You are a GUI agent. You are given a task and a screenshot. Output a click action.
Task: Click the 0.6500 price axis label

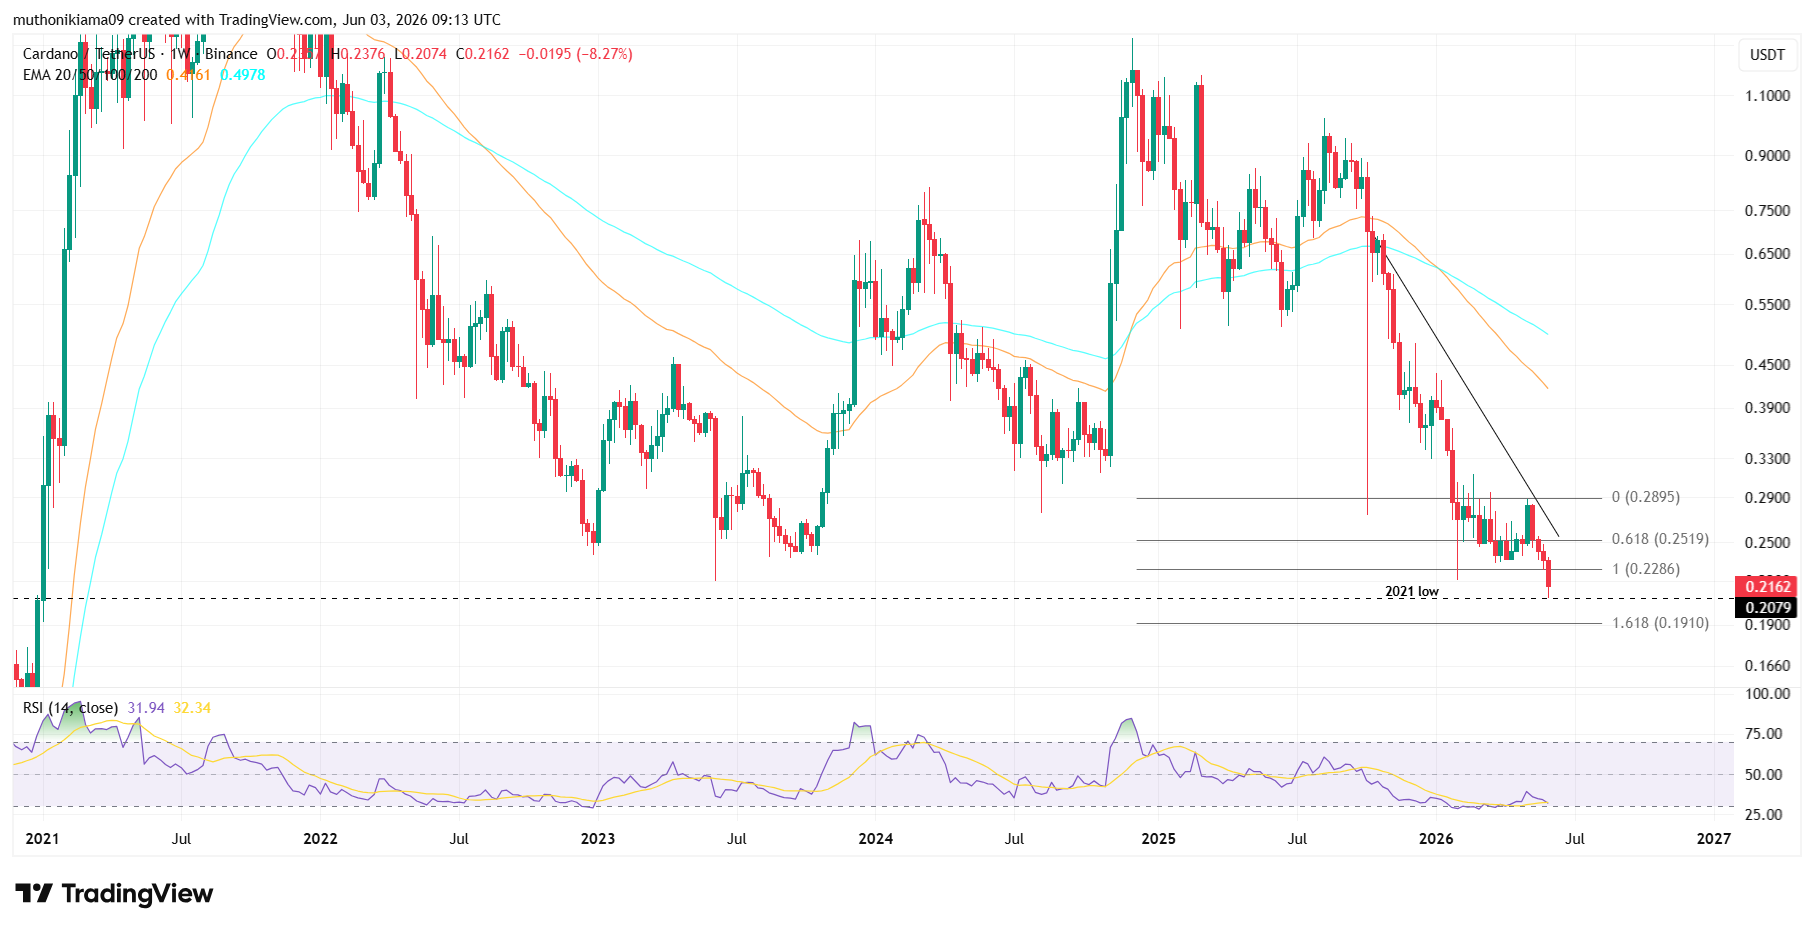click(1767, 254)
